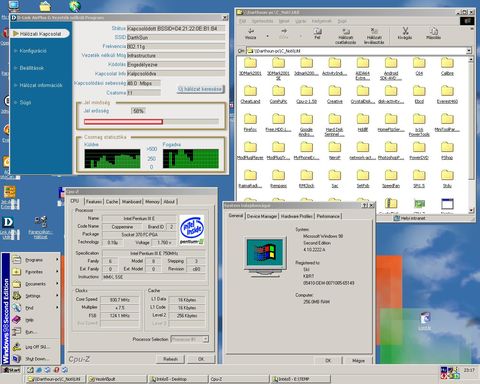Open the Processor Selection dropdown

click(x=205, y=339)
